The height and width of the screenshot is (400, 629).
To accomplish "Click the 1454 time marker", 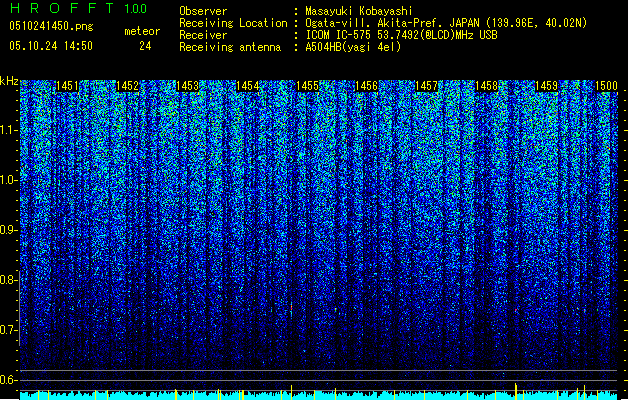I will [x=248, y=86].
